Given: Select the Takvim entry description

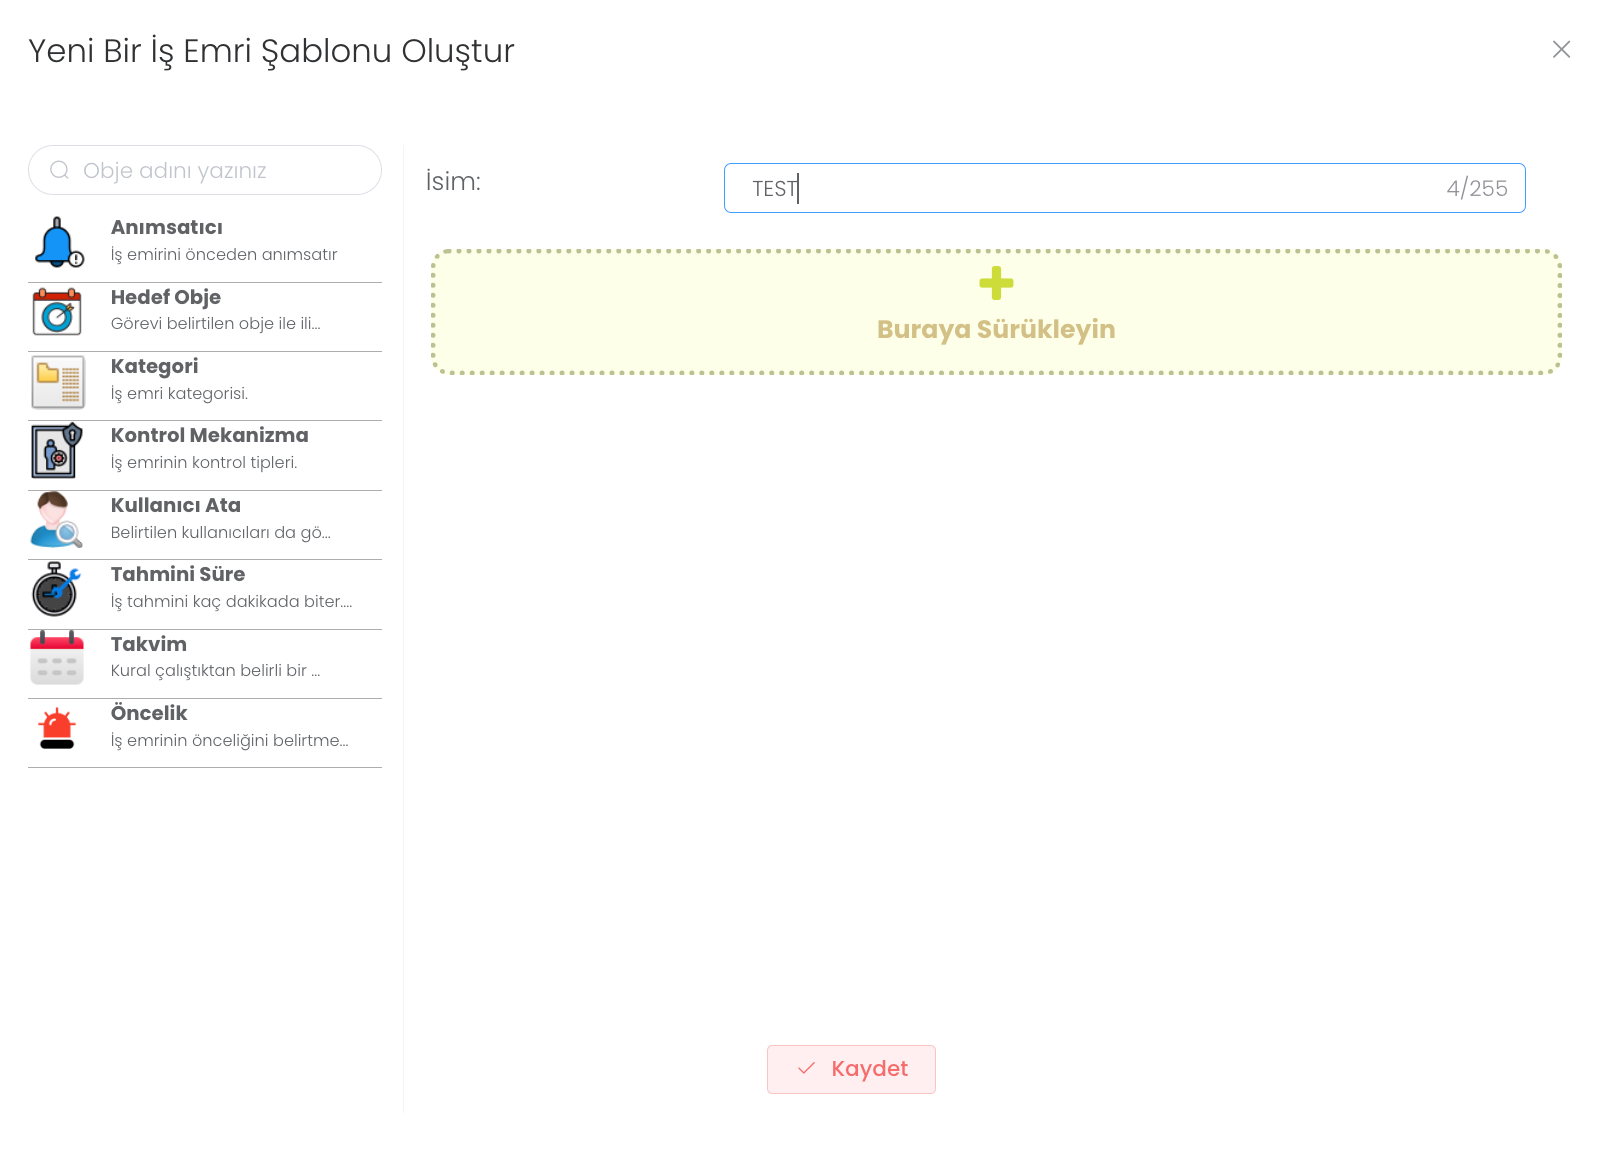Looking at the screenshot, I should (215, 671).
